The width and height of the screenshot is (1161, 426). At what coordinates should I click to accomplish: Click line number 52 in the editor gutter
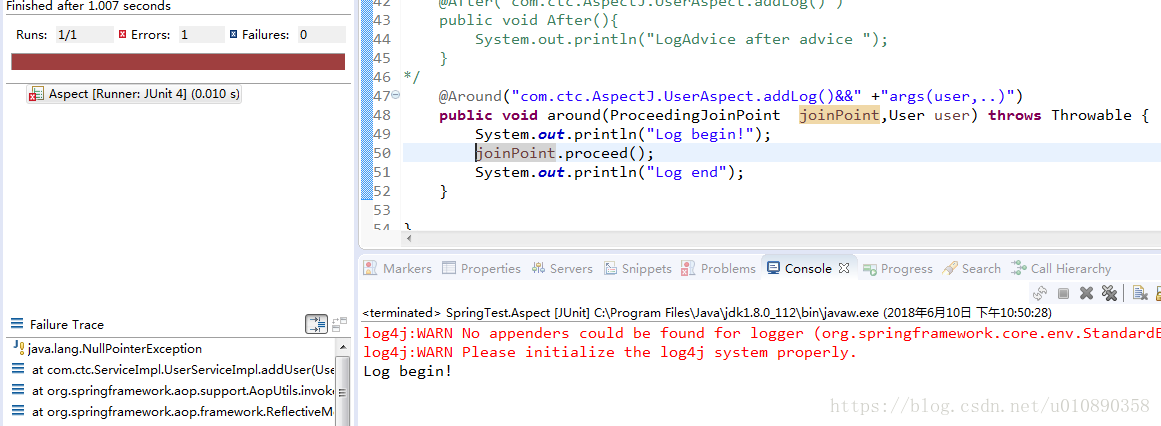coord(382,191)
